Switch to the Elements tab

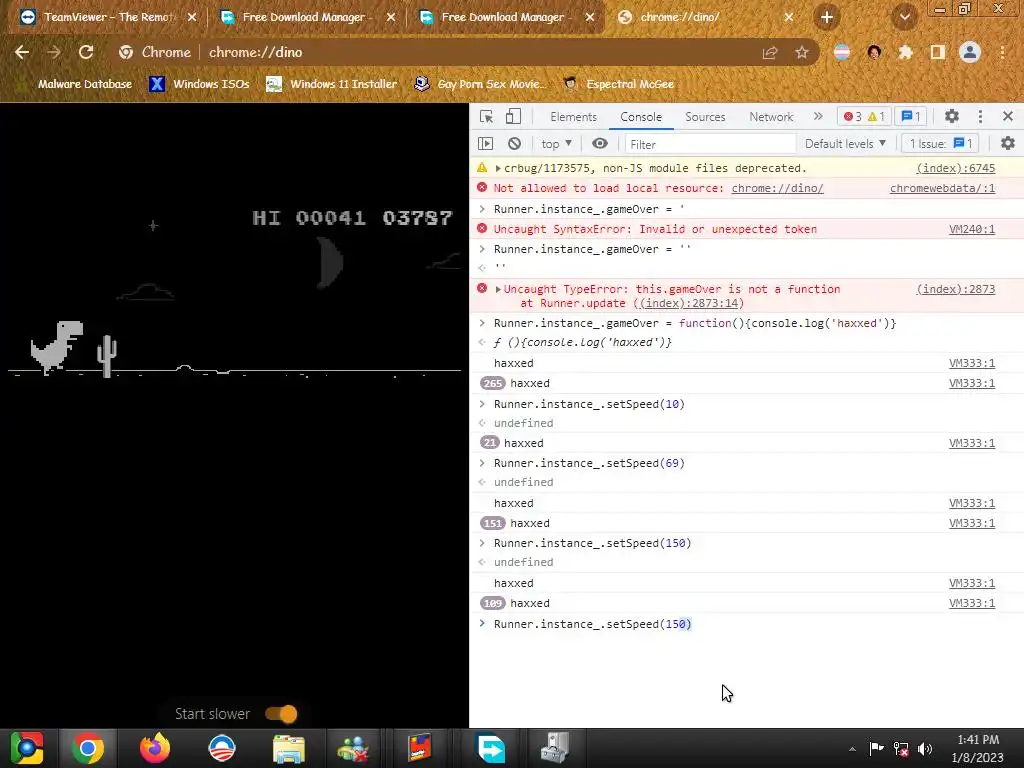tap(573, 117)
